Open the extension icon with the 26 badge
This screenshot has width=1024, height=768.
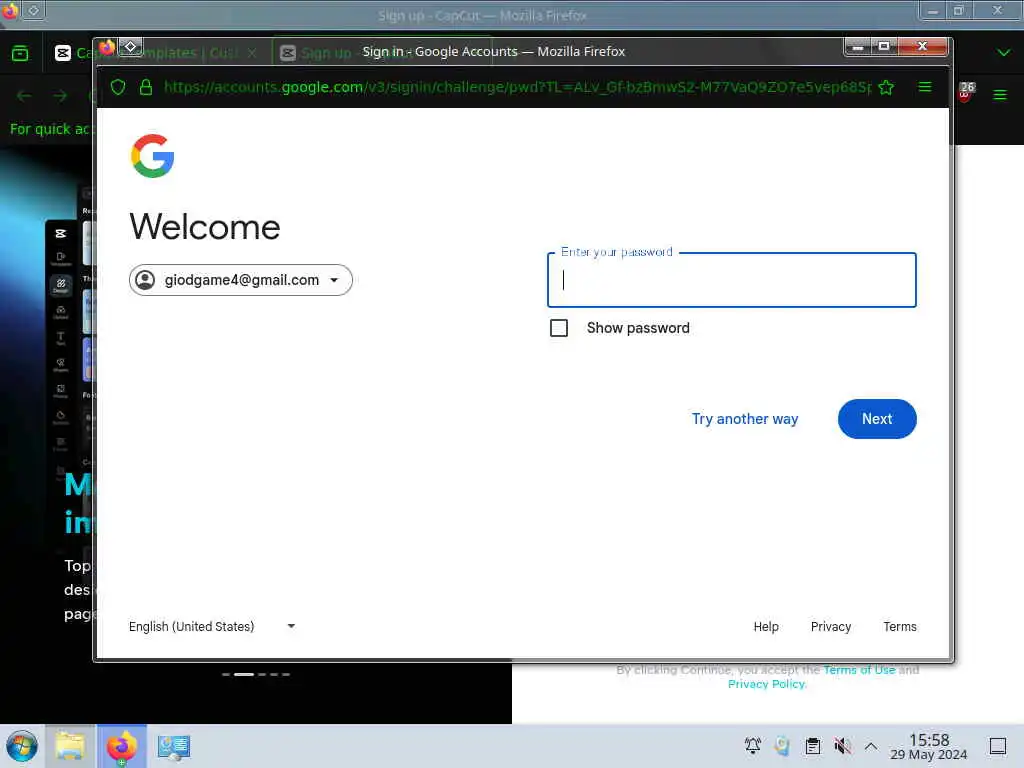tap(966, 92)
